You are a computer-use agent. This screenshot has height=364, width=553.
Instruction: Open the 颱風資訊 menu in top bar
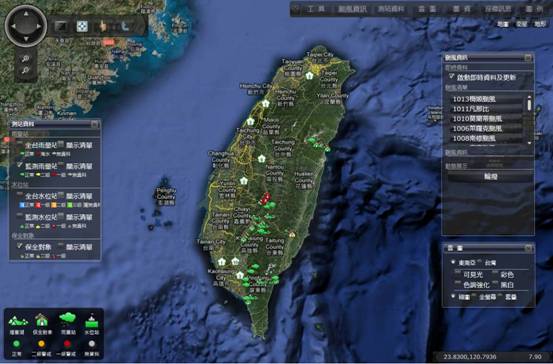pyautogui.click(x=353, y=9)
